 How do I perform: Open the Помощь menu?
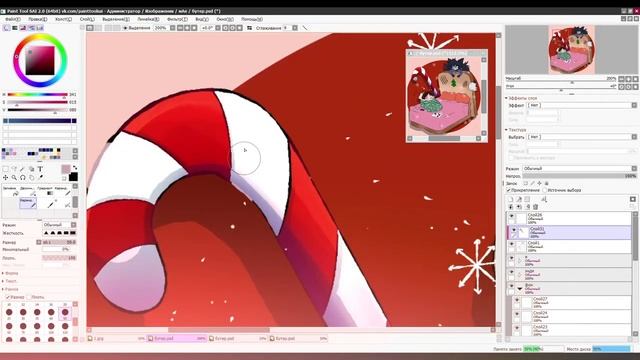(x=251, y=19)
